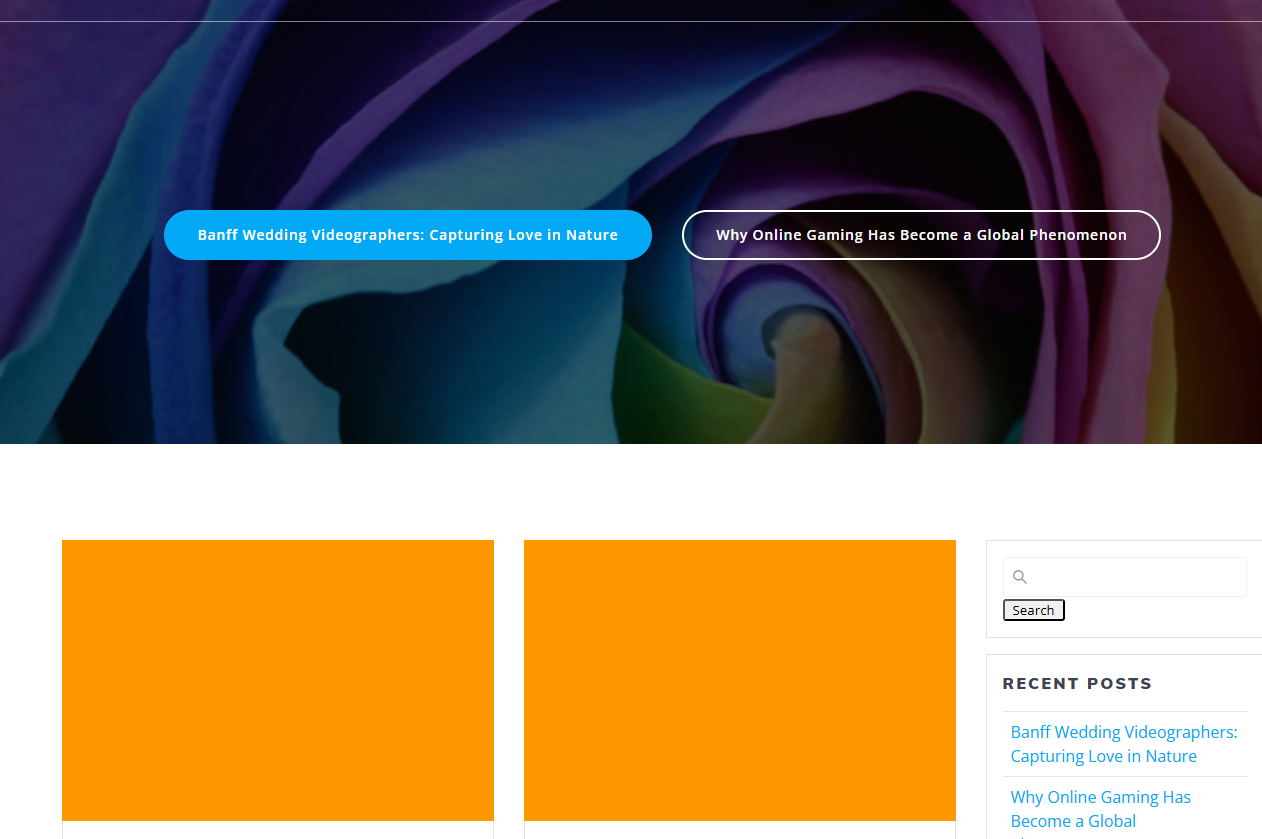Viewport: 1262px width, 839px height.
Task: Click the blue Banff Wedding Videographers hero button
Action: (x=408, y=235)
